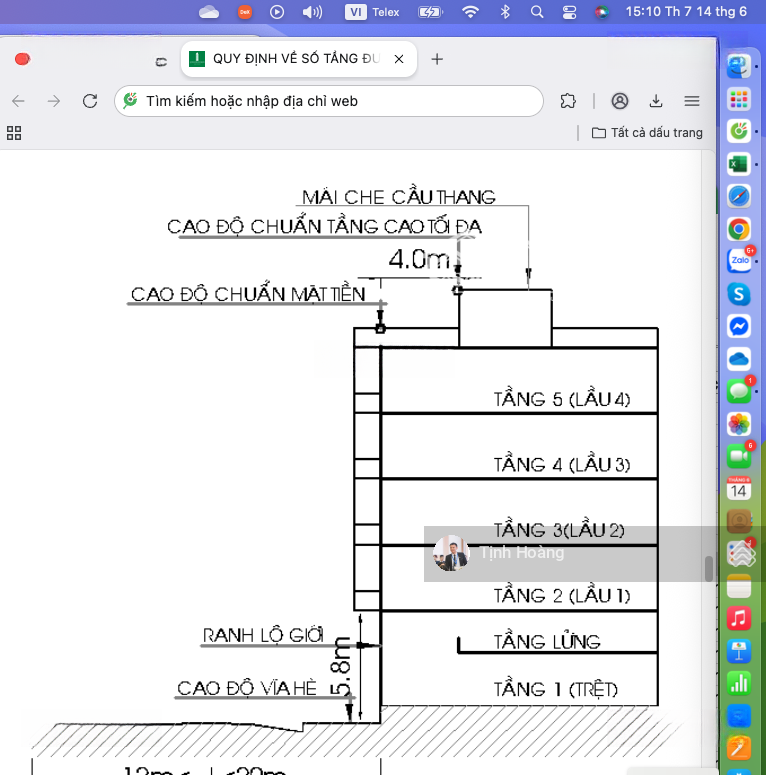Open the user profile icon

click(x=620, y=101)
